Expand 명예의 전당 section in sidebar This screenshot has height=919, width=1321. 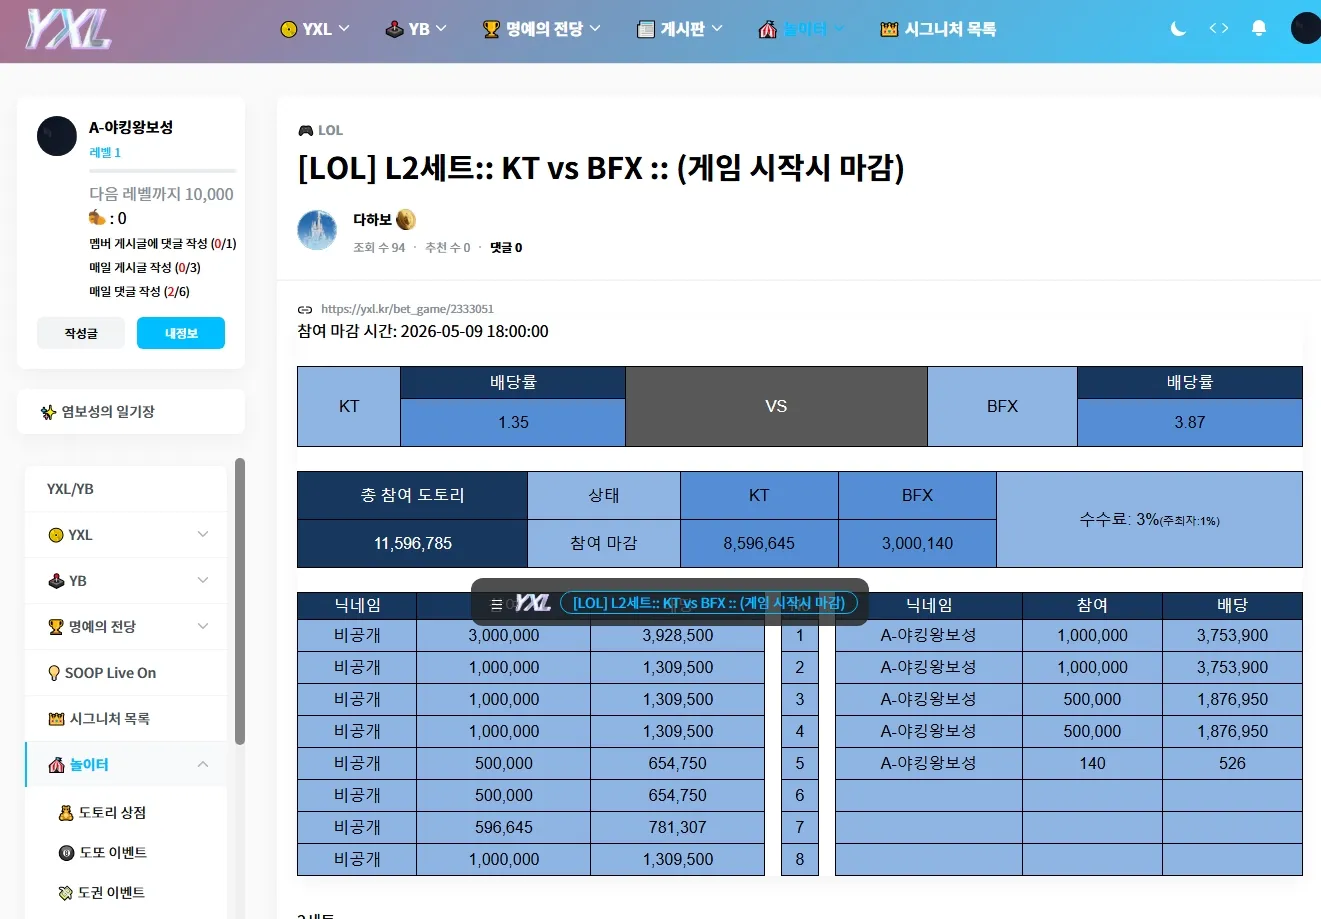click(126, 627)
